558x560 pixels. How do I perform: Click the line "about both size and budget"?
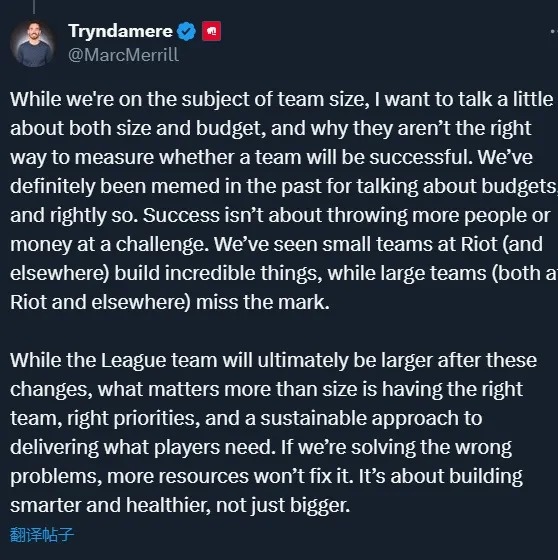click(x=271, y=128)
